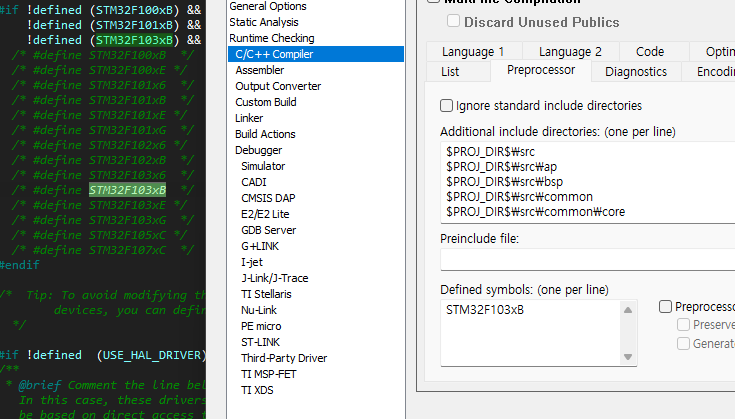Click scroll up arrow in Defined symbols

[x=628, y=310]
